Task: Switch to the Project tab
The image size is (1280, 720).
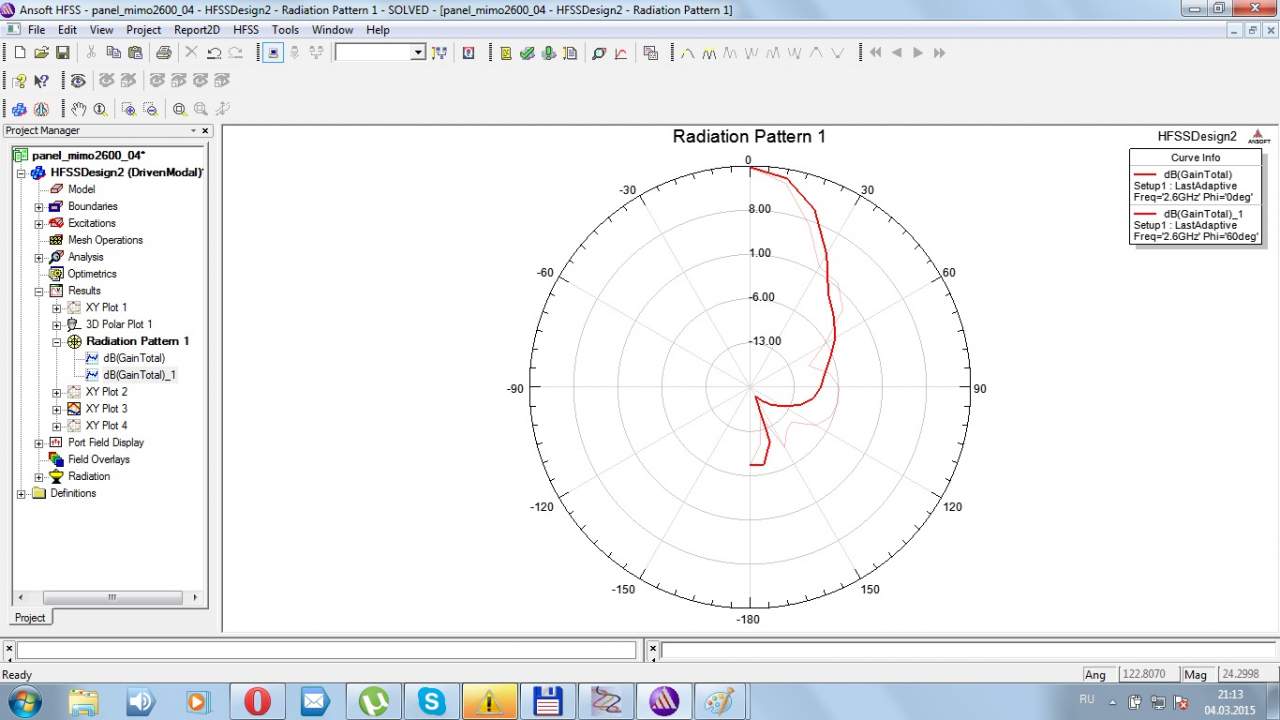Action: tap(30, 618)
